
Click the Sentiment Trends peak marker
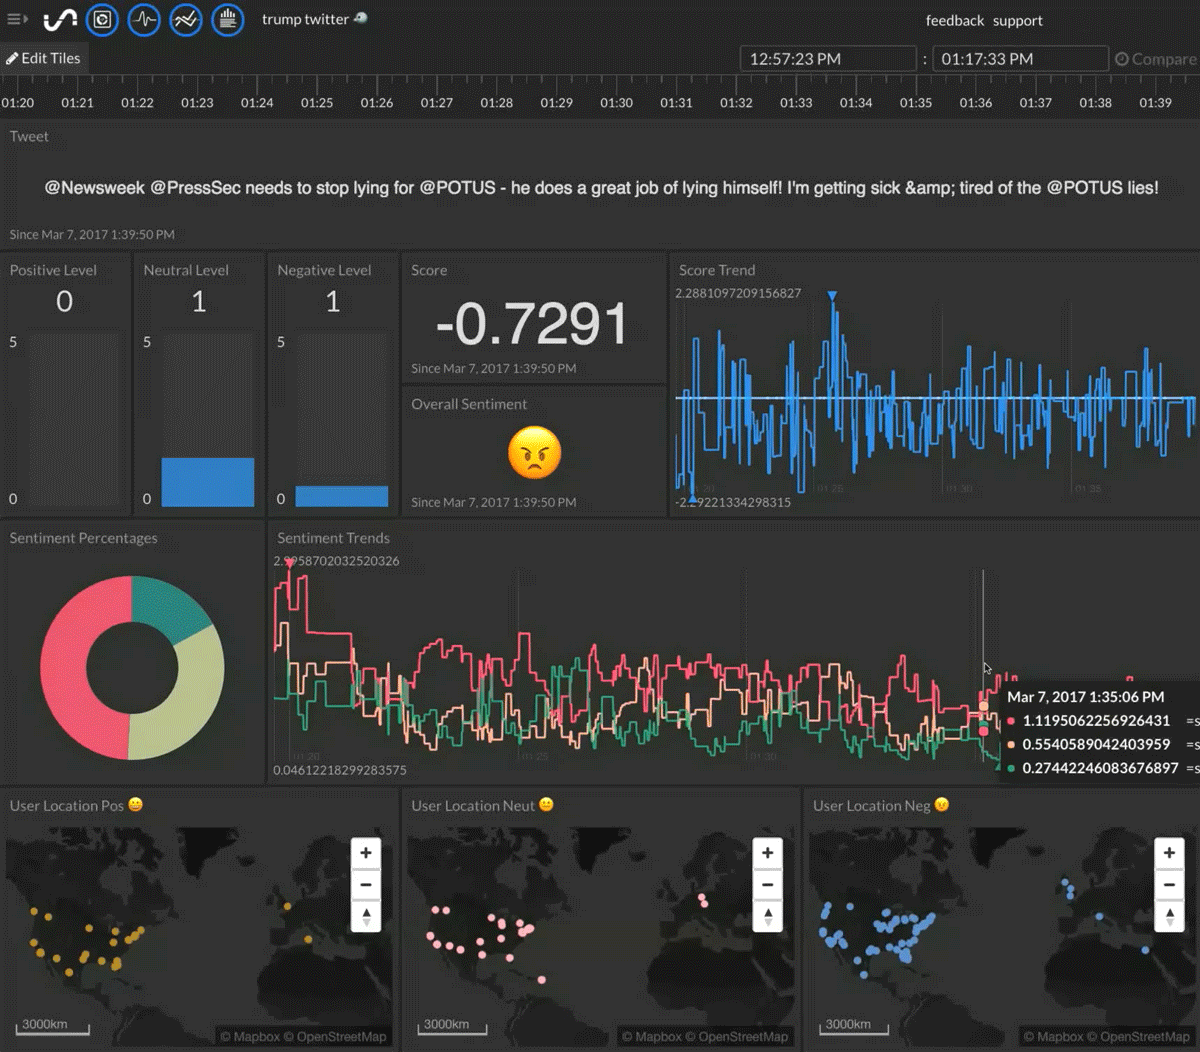[290, 564]
